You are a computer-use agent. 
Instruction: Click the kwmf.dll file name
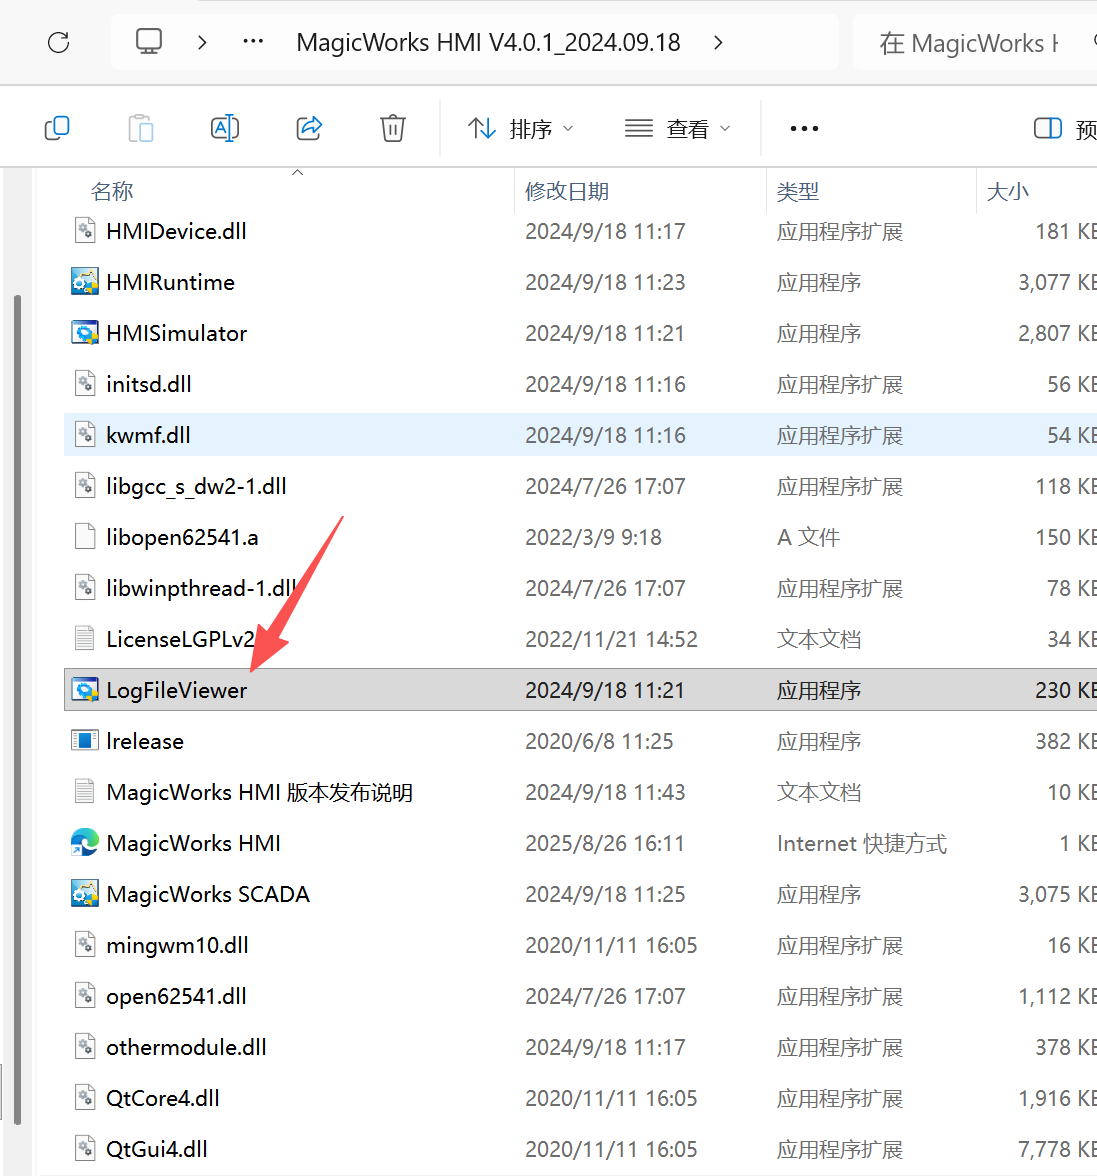coord(148,435)
